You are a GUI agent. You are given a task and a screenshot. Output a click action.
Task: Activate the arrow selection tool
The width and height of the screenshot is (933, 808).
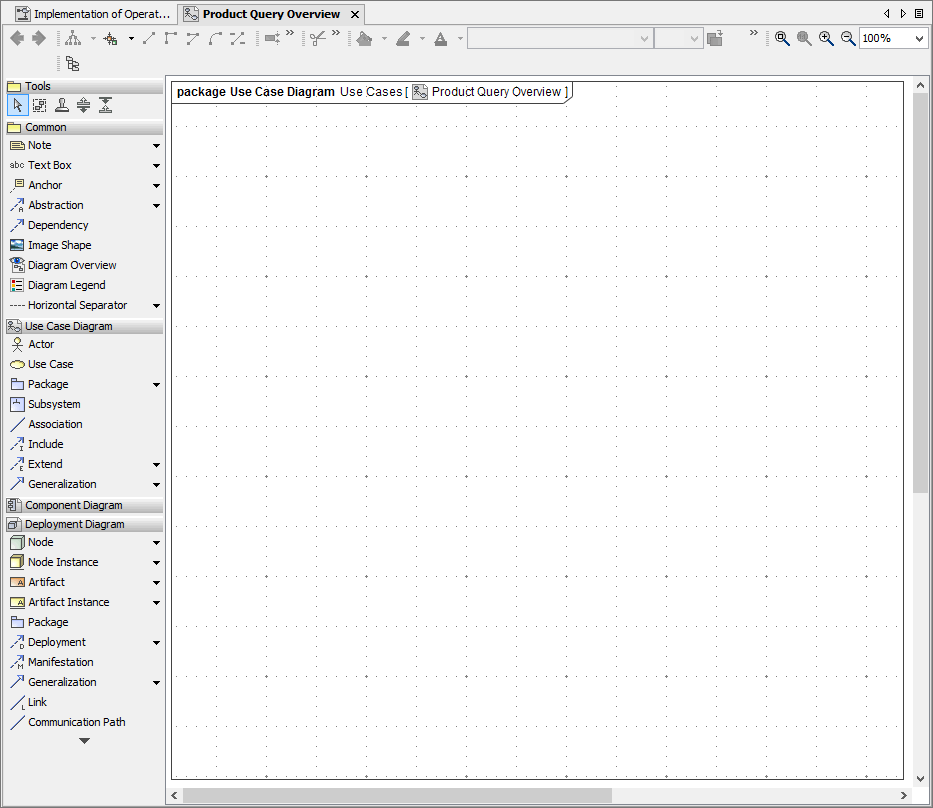coord(17,104)
